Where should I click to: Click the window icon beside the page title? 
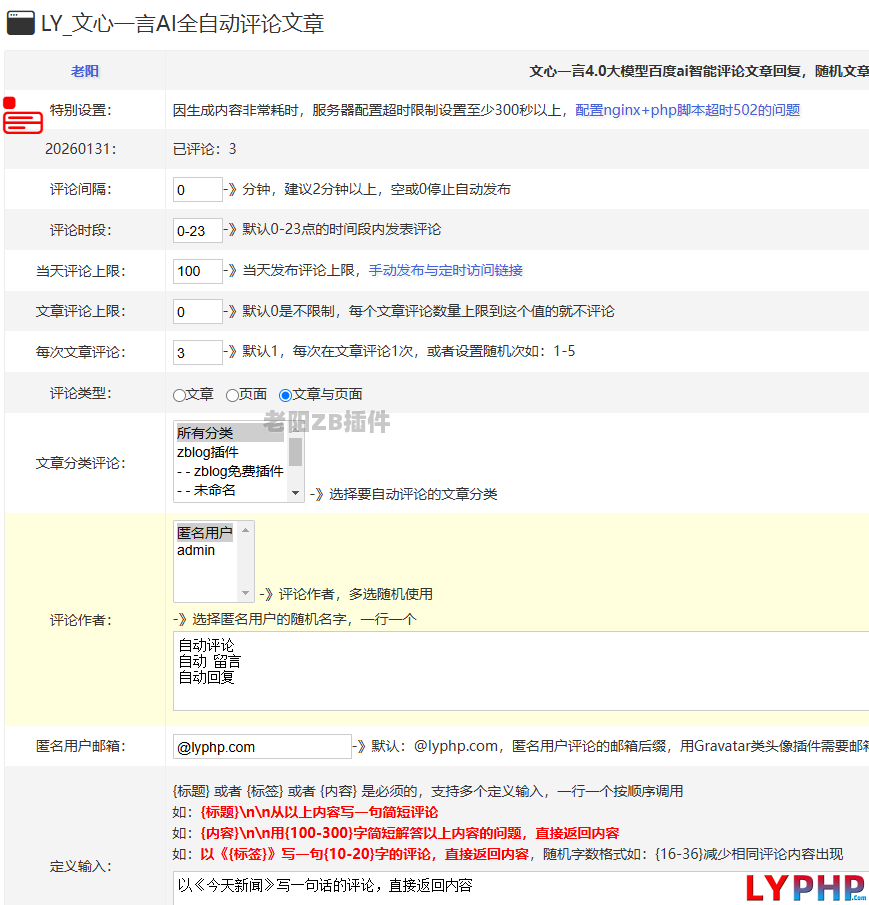pyautogui.click(x=20, y=24)
